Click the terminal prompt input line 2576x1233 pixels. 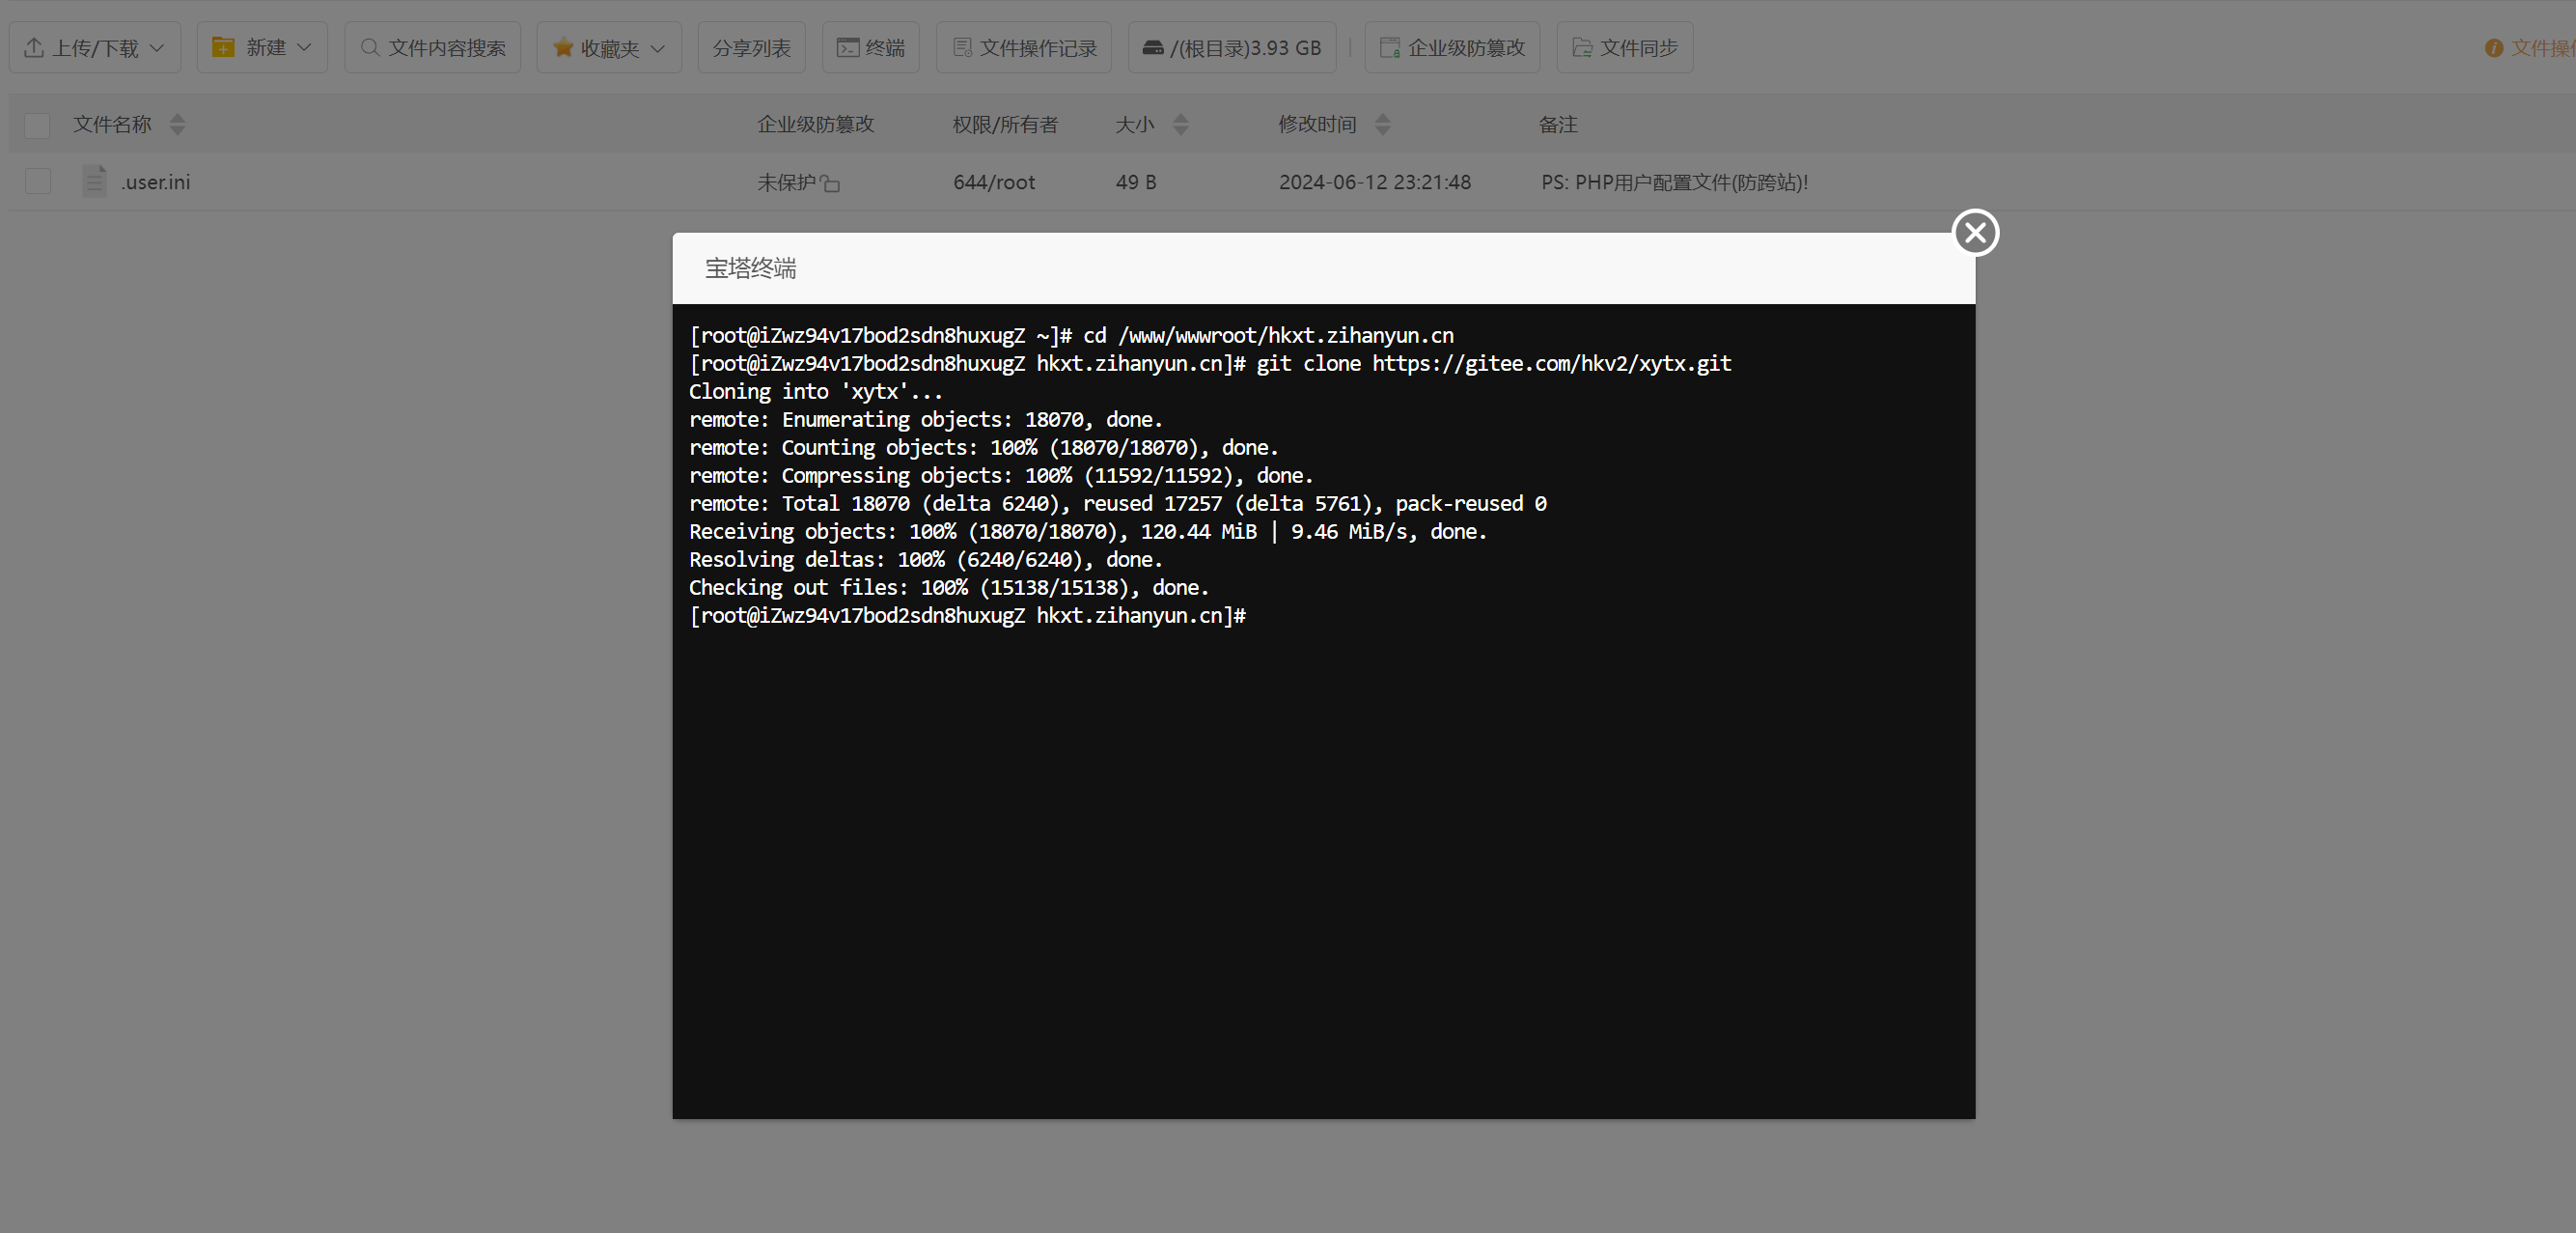pos(968,616)
